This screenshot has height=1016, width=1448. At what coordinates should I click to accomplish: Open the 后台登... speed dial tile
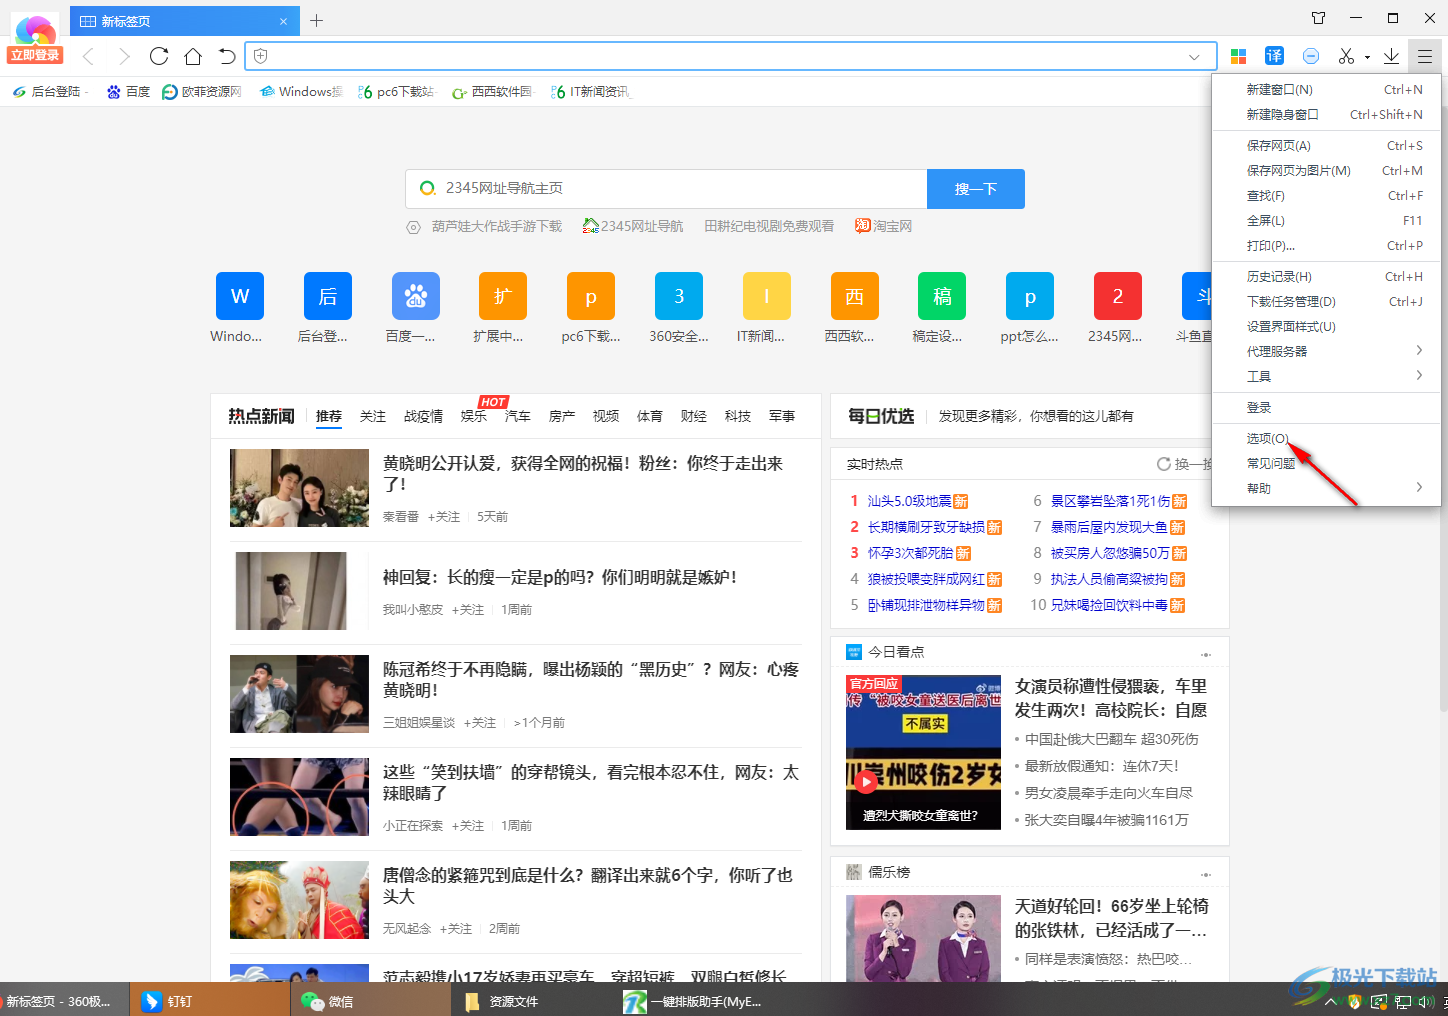click(328, 296)
